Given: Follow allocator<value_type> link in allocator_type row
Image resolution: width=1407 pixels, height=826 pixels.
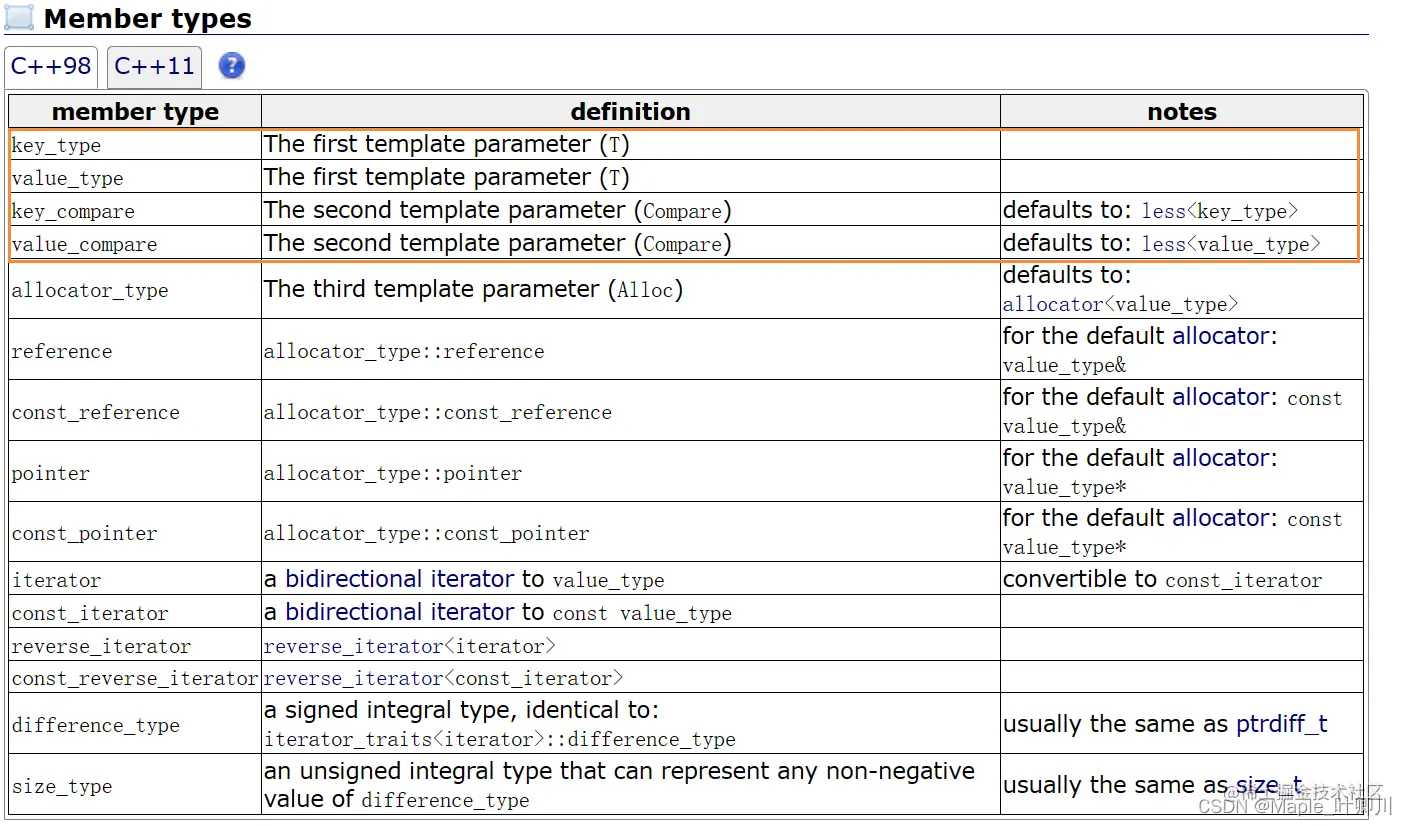Looking at the screenshot, I should (x=1052, y=304).
